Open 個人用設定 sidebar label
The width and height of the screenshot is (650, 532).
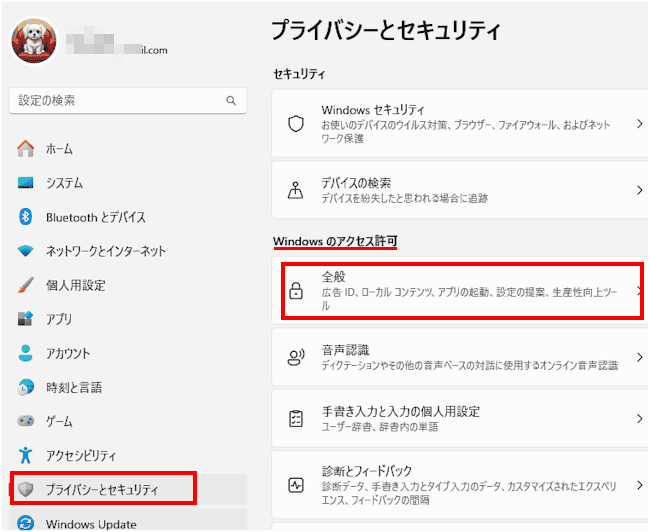(x=75, y=285)
